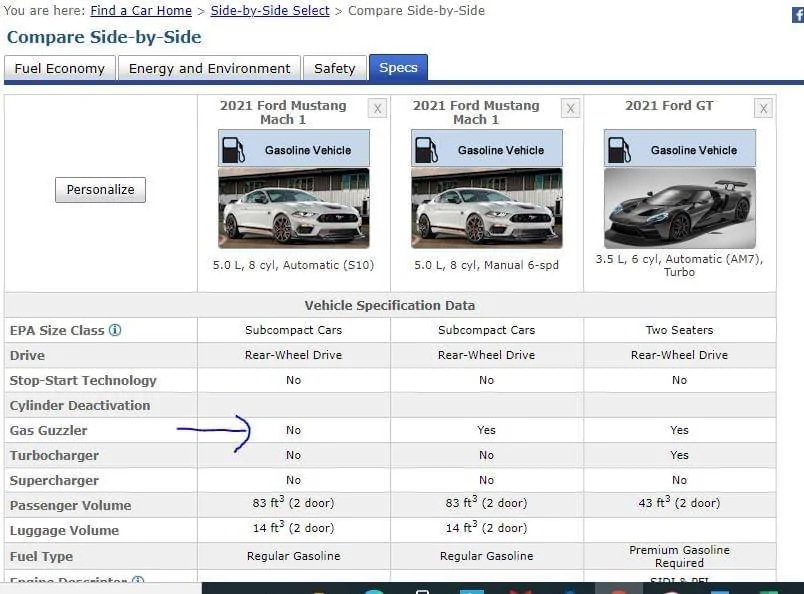Image resolution: width=804 pixels, height=594 pixels.
Task: Switch to Energy and Environment tab
Action: [x=209, y=68]
